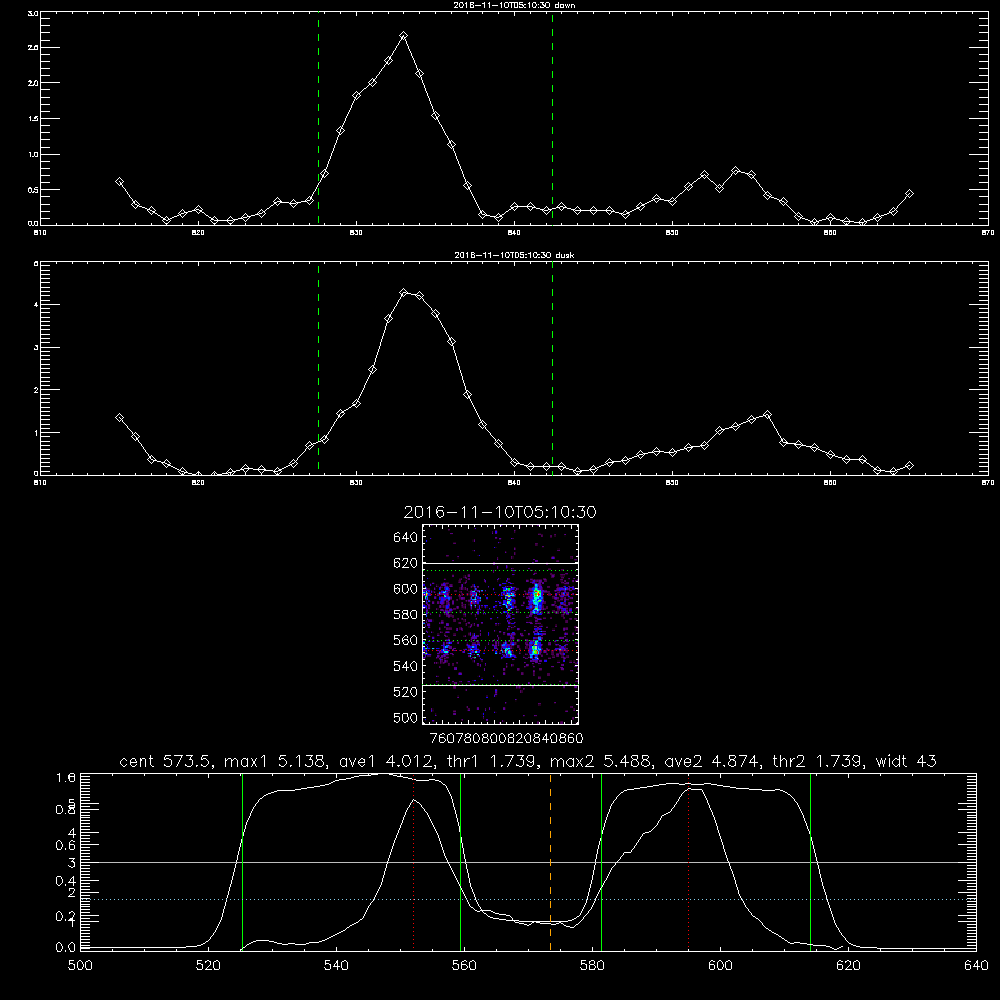Click the secondary peak diamond near 856 in dusk plot

(767, 415)
